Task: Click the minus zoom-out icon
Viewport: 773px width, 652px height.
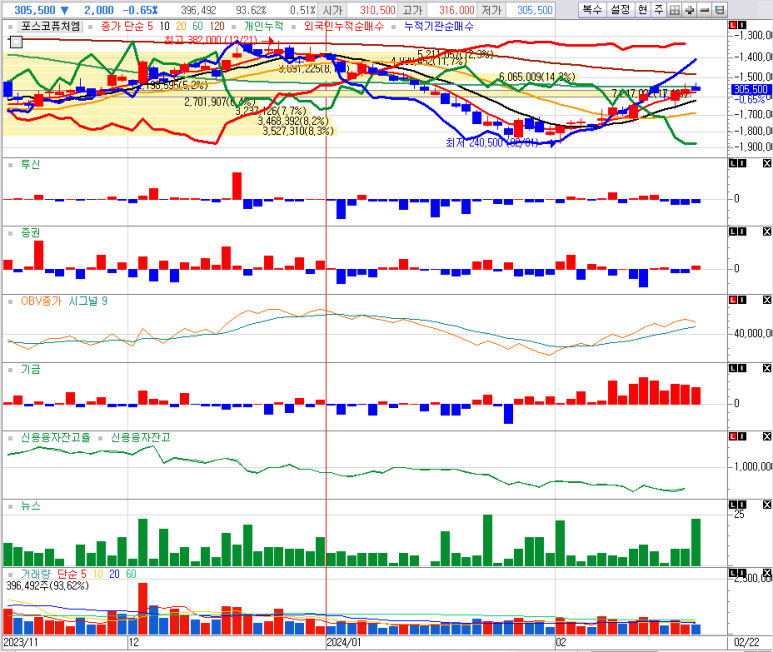Action: pos(704,9)
